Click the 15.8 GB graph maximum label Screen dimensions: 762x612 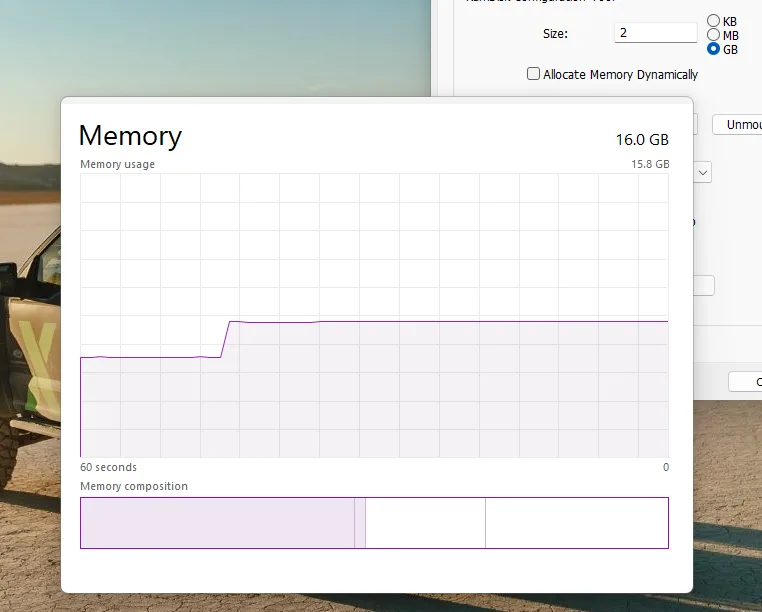coord(649,164)
